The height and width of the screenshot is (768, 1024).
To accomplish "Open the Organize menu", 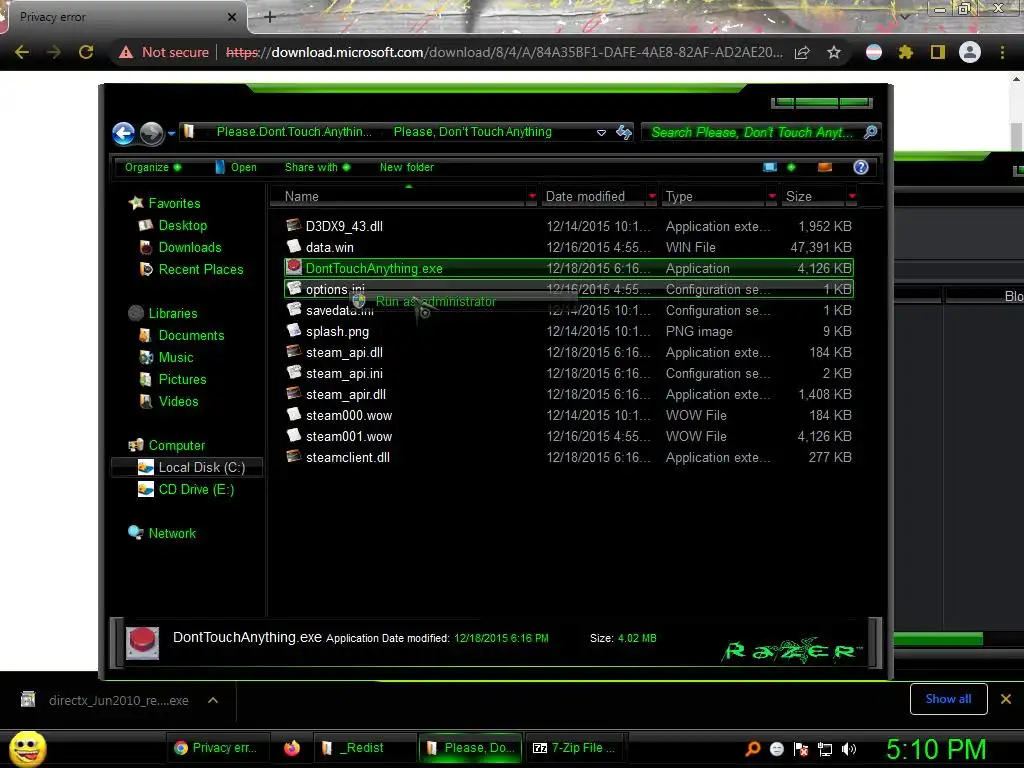I will pyautogui.click(x=153, y=167).
